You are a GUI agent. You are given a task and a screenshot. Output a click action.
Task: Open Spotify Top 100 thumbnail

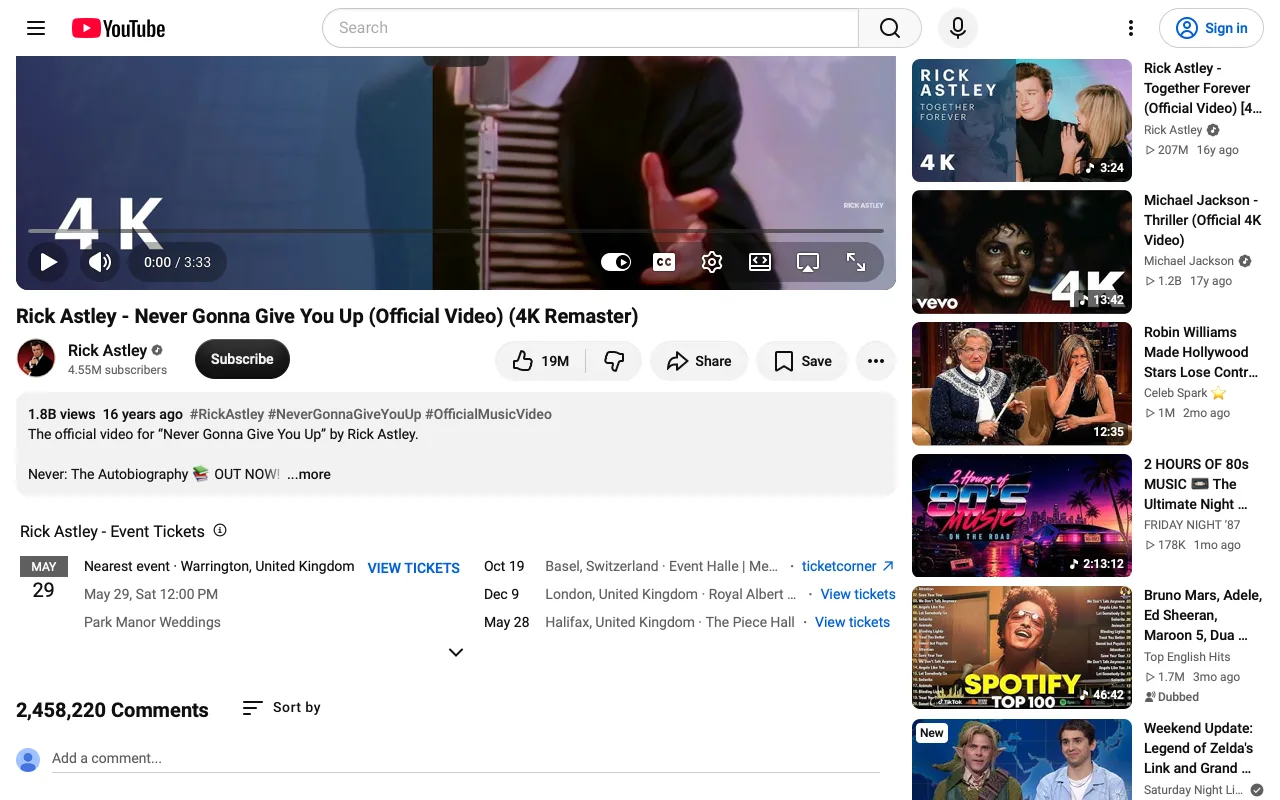(x=1022, y=648)
